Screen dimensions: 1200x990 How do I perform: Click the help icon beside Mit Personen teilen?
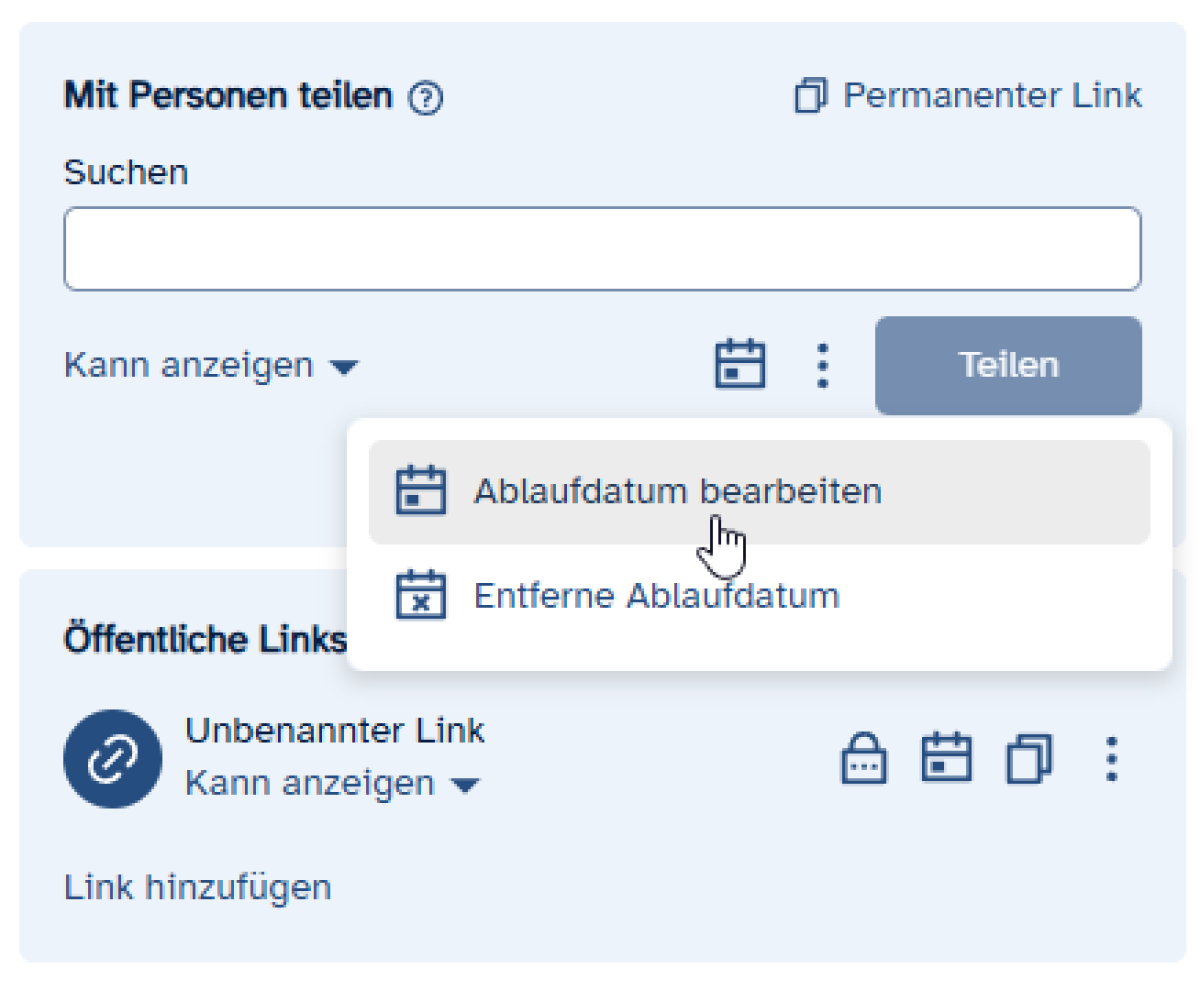point(427,98)
